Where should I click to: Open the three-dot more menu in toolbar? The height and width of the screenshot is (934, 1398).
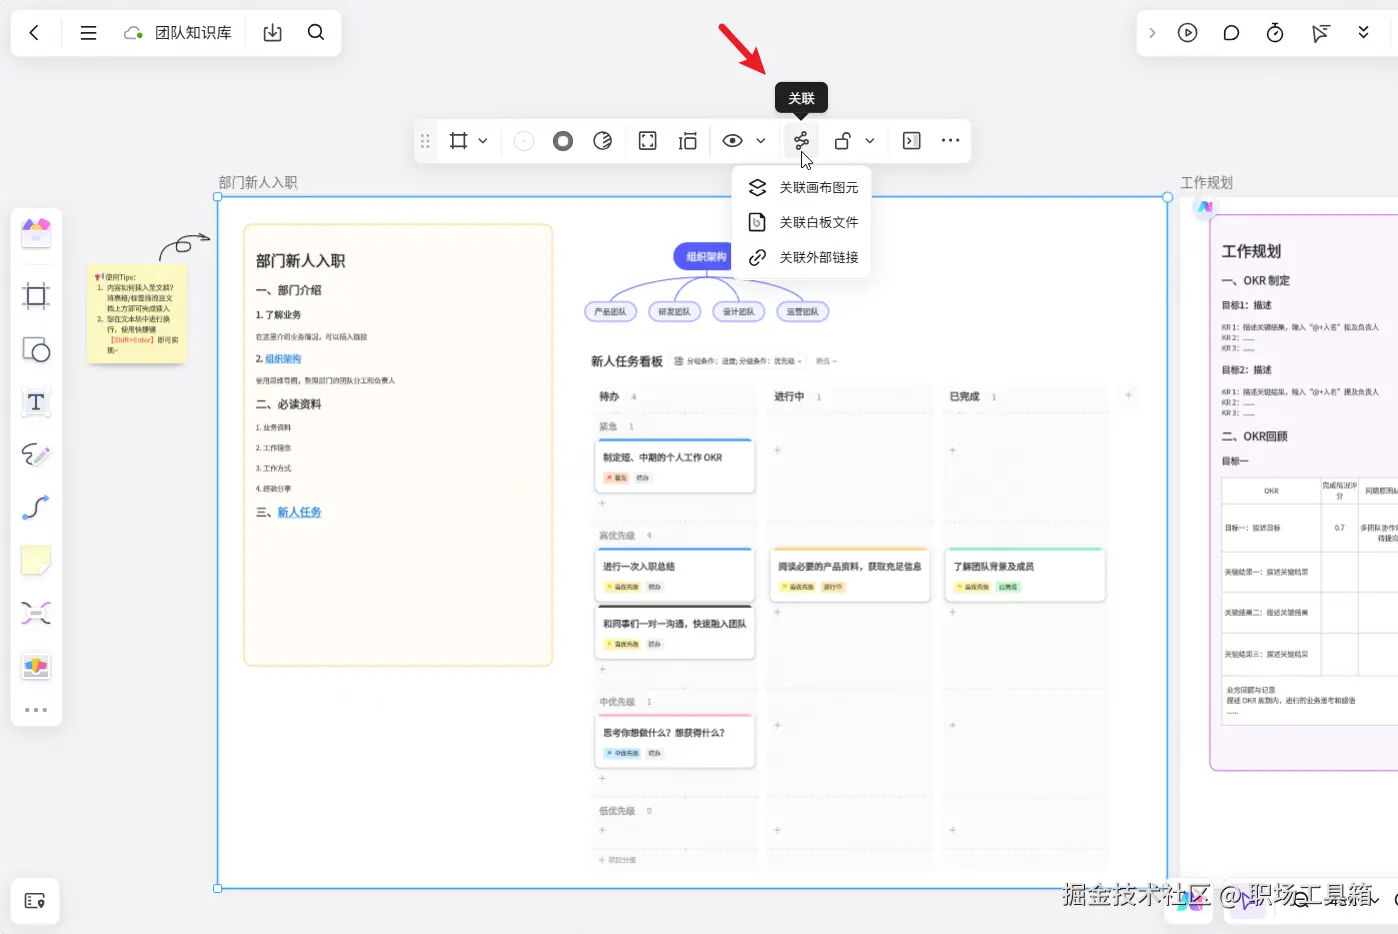[x=950, y=141]
